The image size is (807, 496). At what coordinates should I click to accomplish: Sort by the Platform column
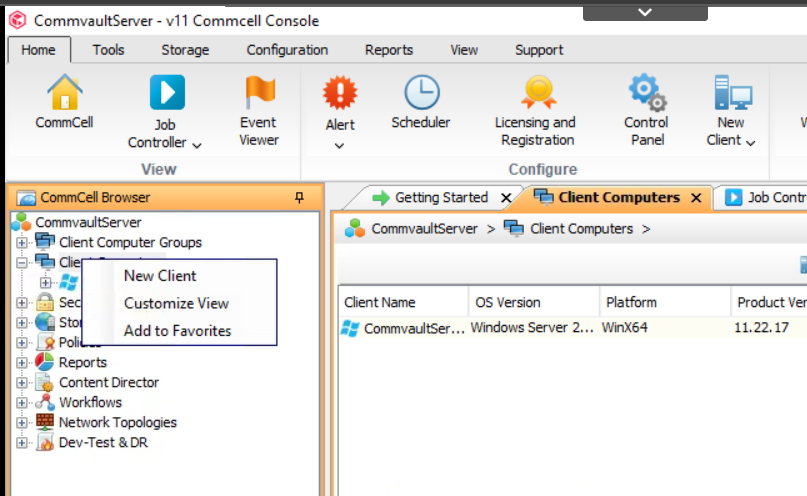pos(665,302)
